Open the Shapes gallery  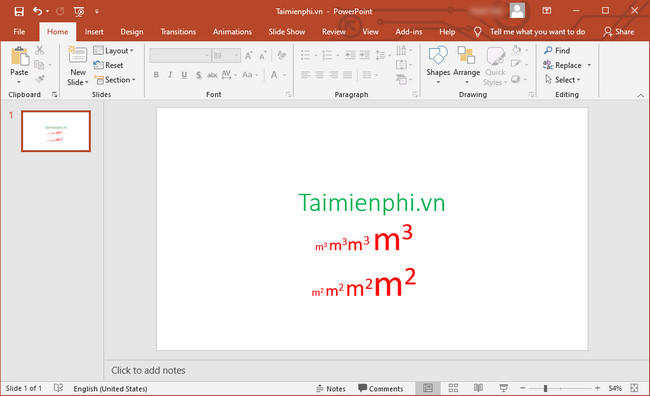point(438,65)
